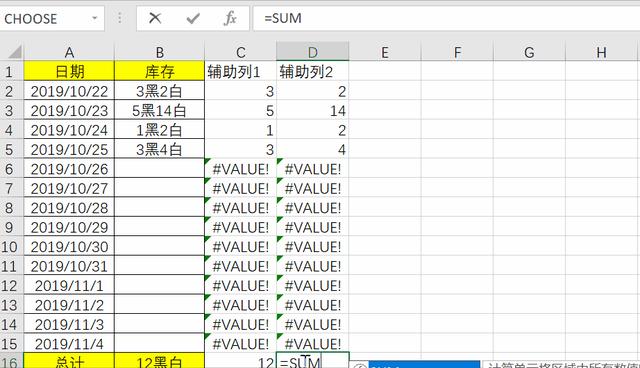Click the cell with date 2019/10/27
Screen dimensions: 640x368
[69, 188]
